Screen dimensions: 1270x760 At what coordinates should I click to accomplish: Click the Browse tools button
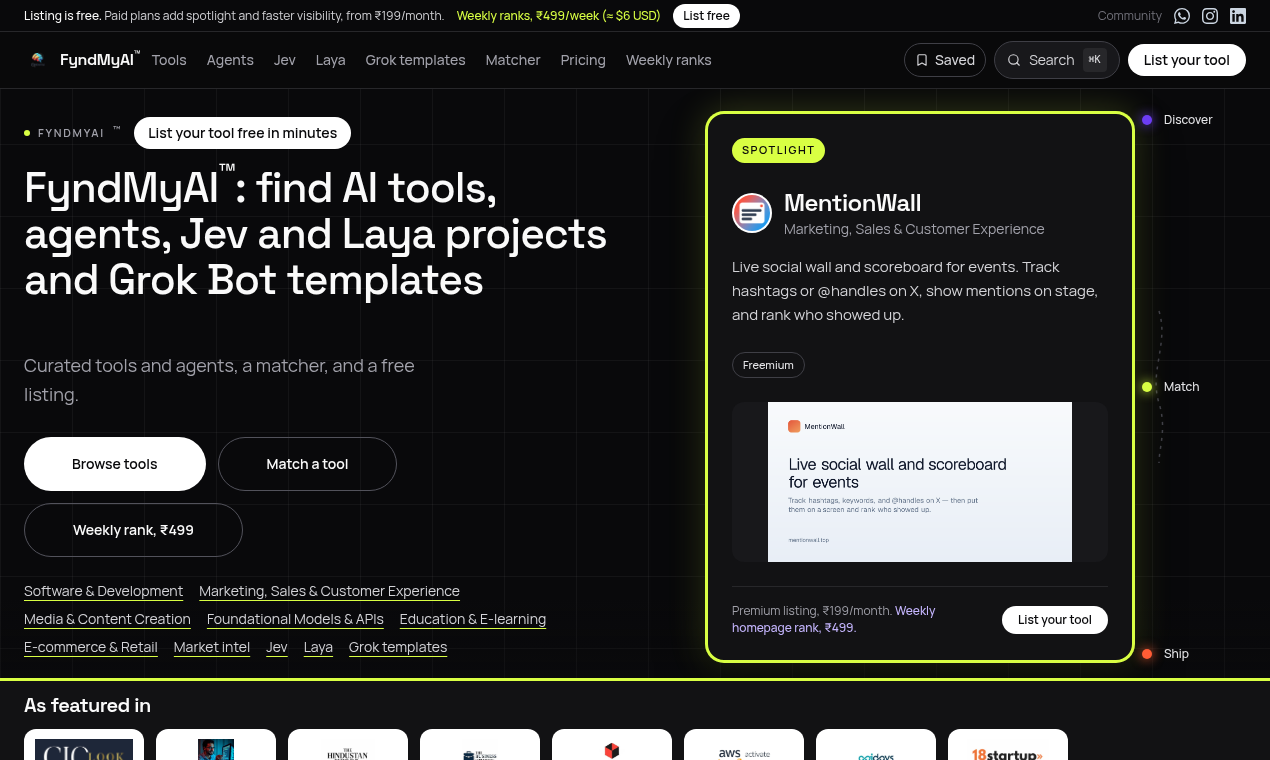click(115, 464)
